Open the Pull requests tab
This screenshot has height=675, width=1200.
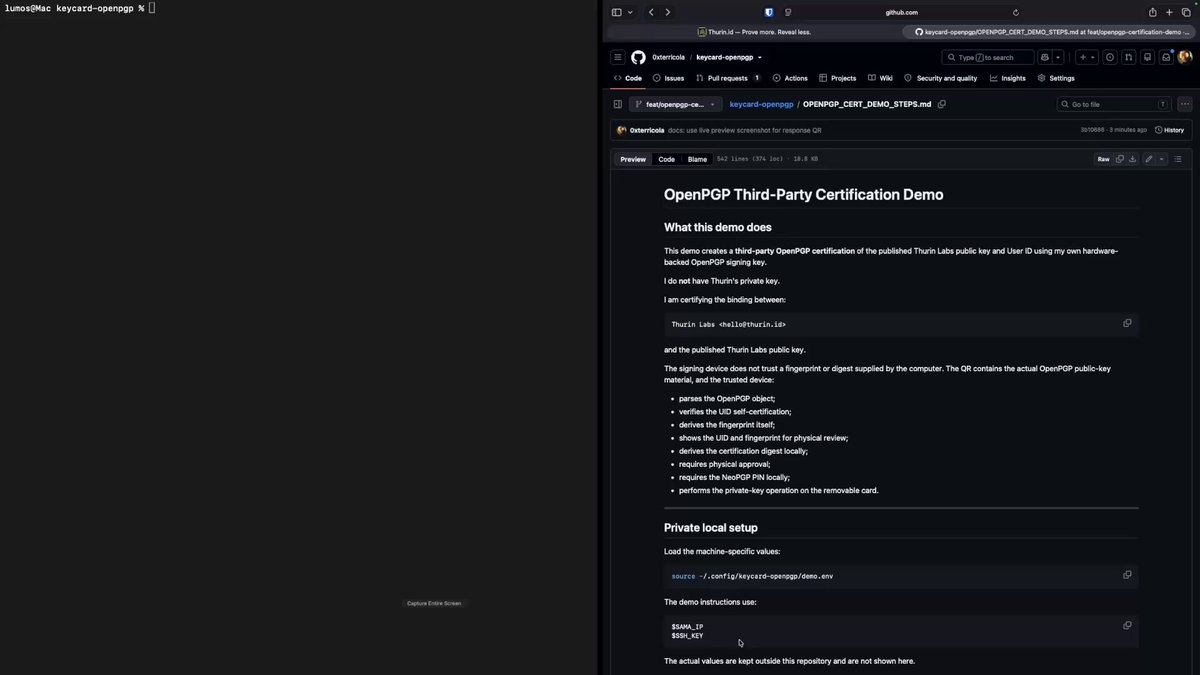click(x=728, y=78)
